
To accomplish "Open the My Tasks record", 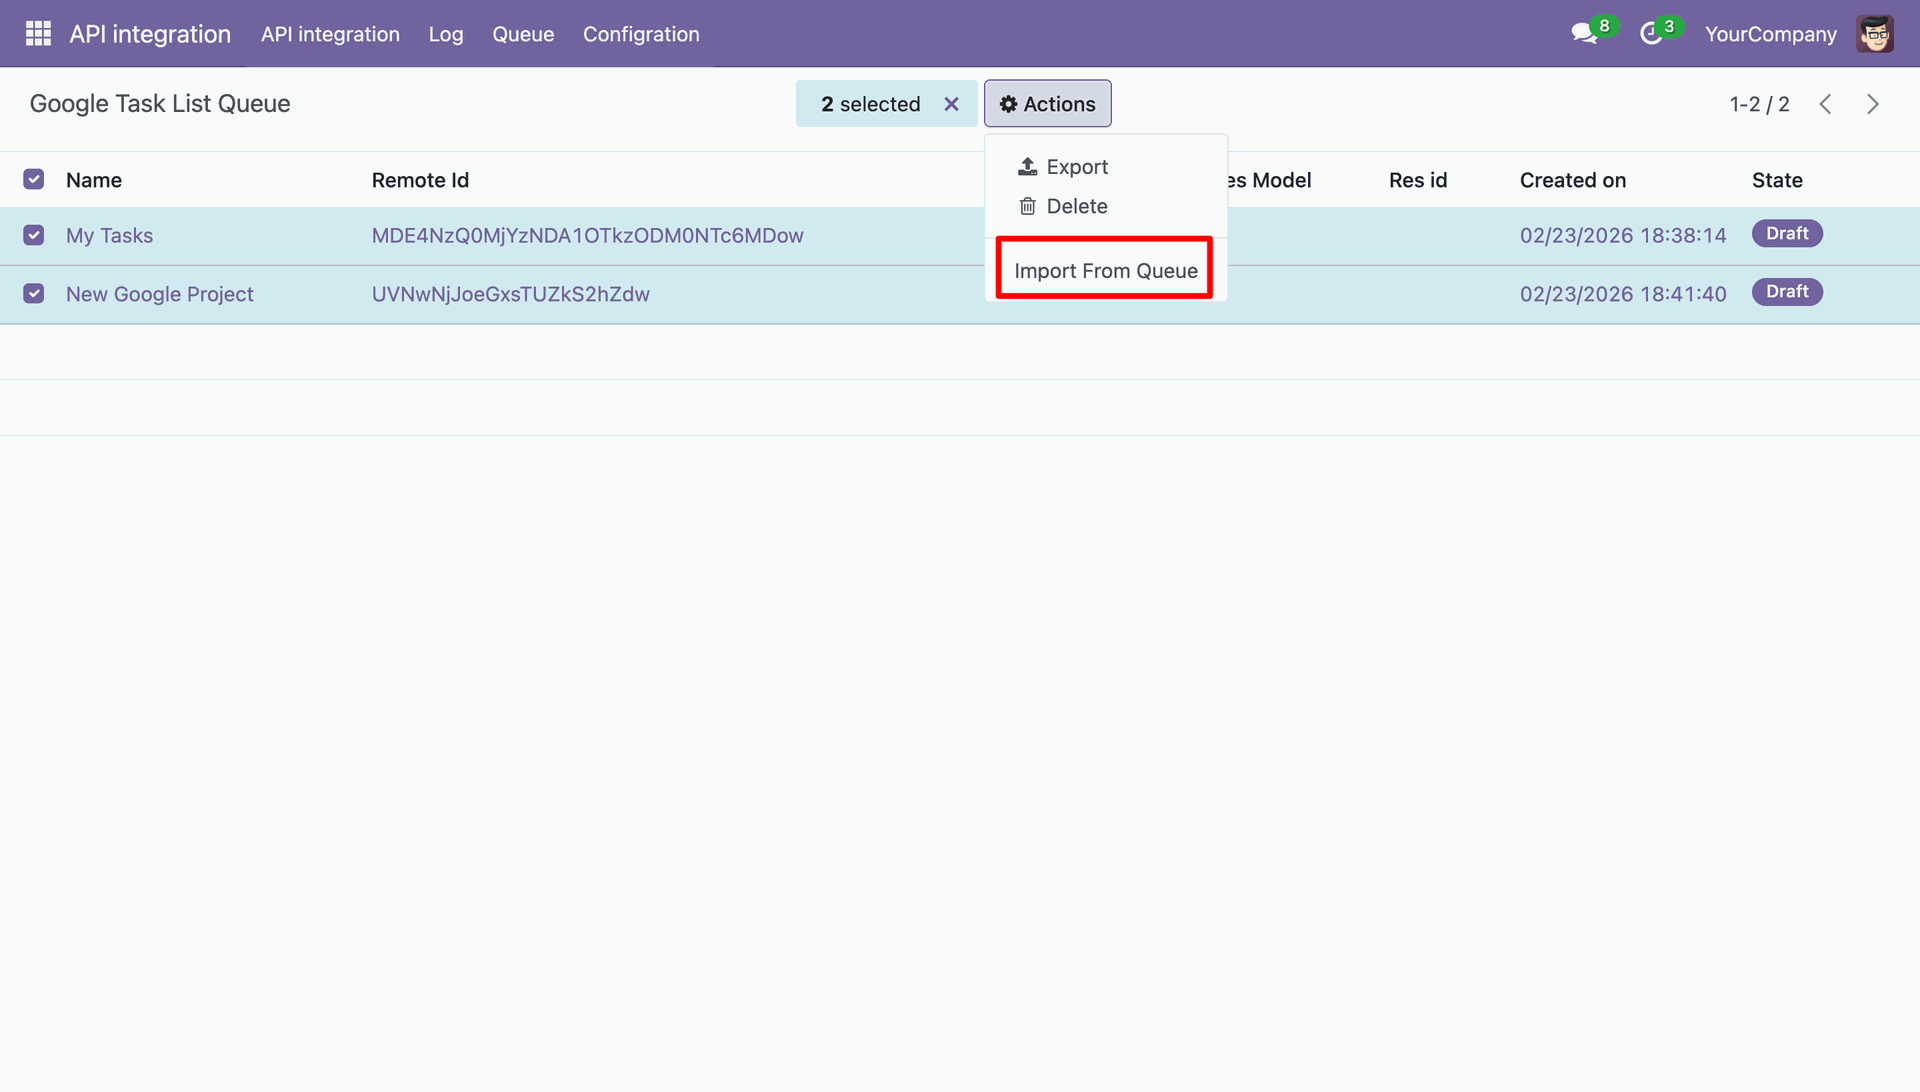I will click(x=109, y=236).
